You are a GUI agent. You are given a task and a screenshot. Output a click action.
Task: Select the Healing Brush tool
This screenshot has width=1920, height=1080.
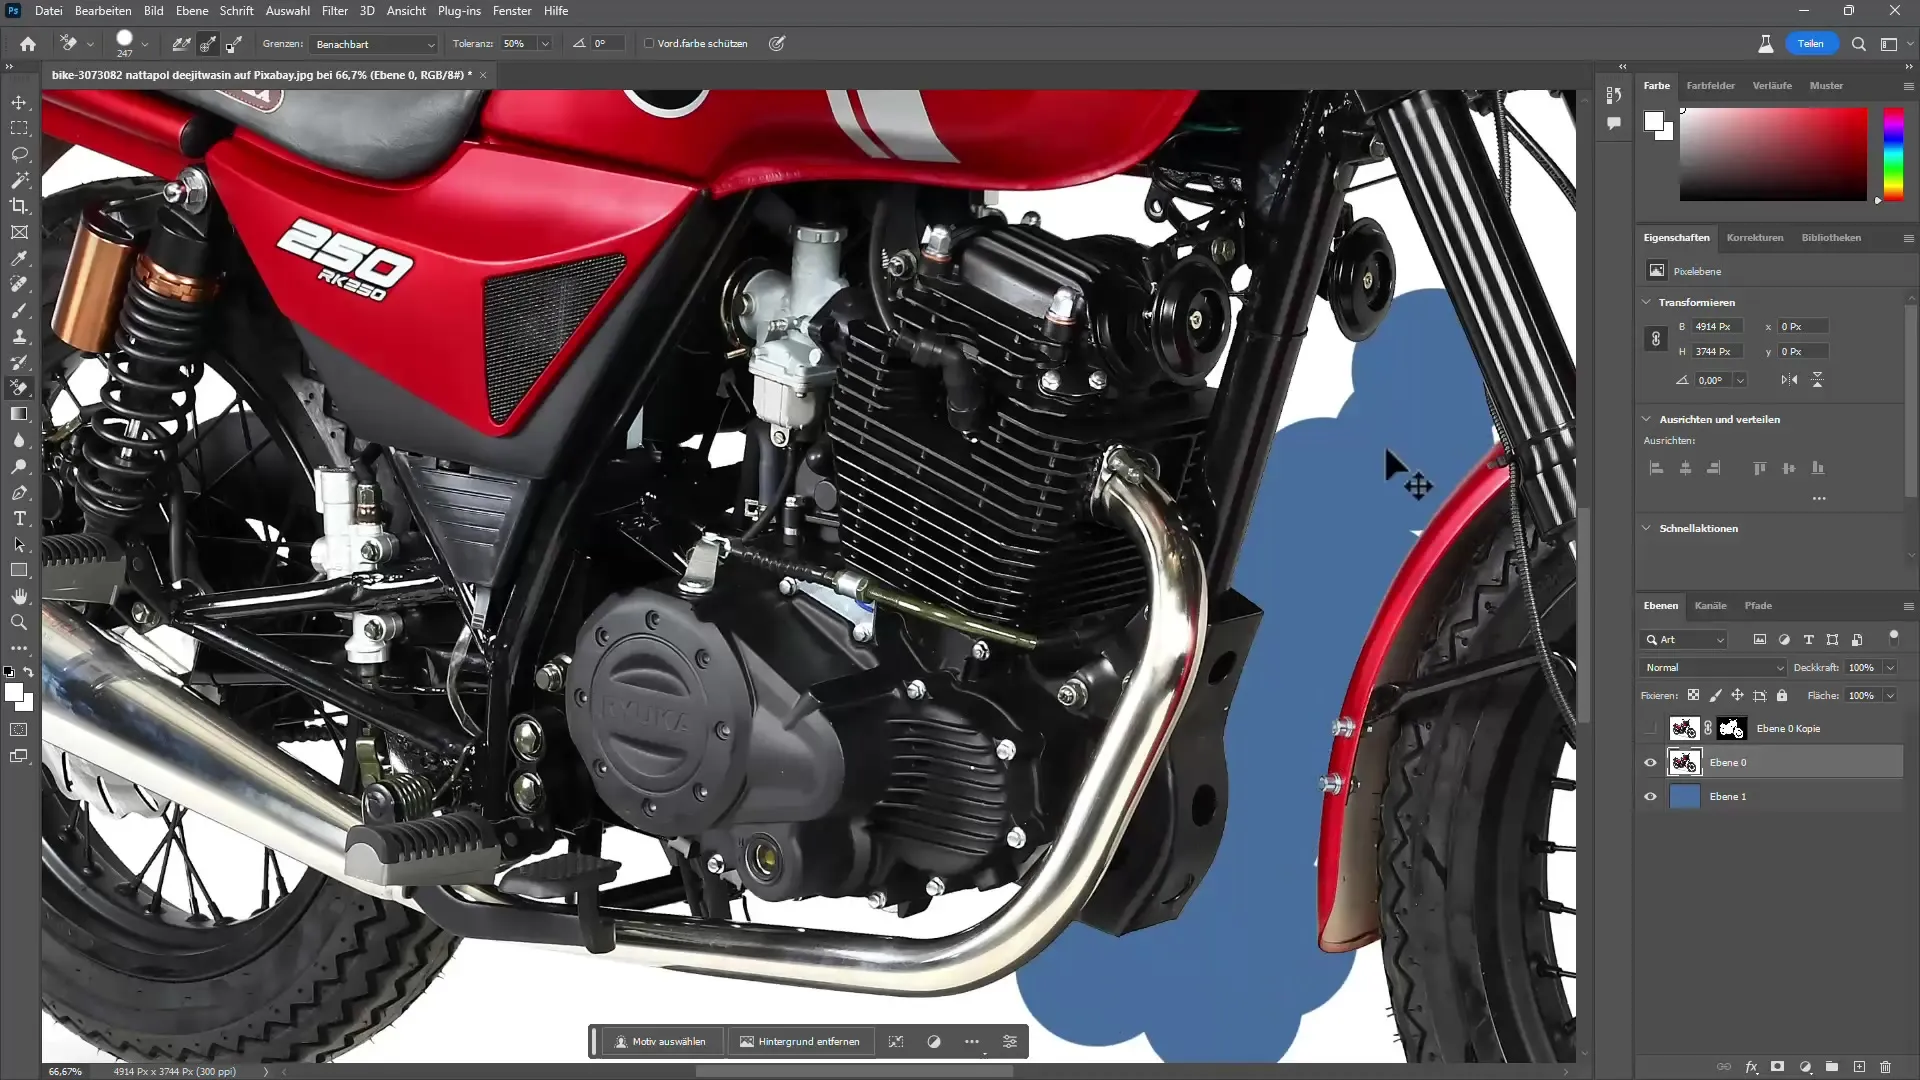18,285
